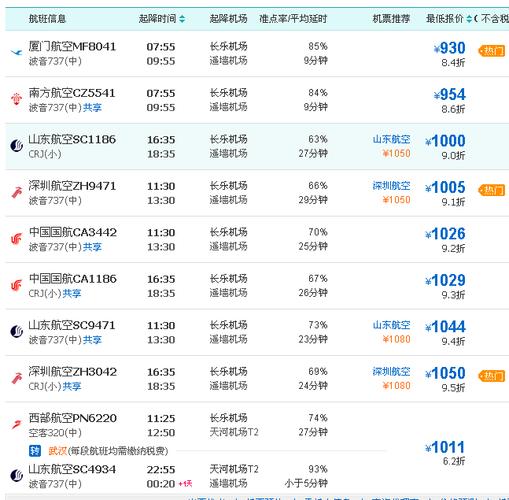Select the ¥954 lowest price
Image resolution: width=509 pixels, height=500 pixels.
click(x=449, y=94)
